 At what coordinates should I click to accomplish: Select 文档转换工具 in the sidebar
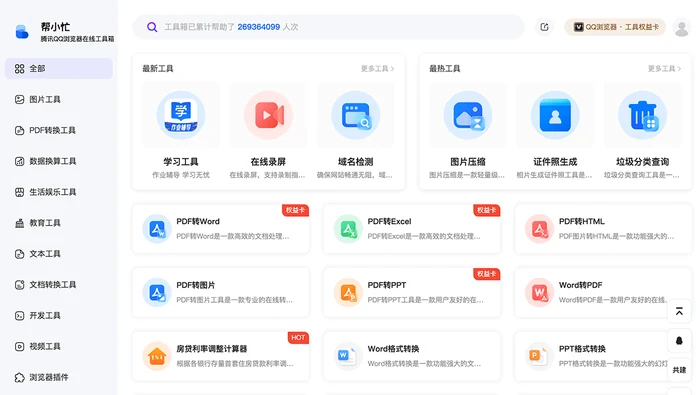click(x=59, y=285)
